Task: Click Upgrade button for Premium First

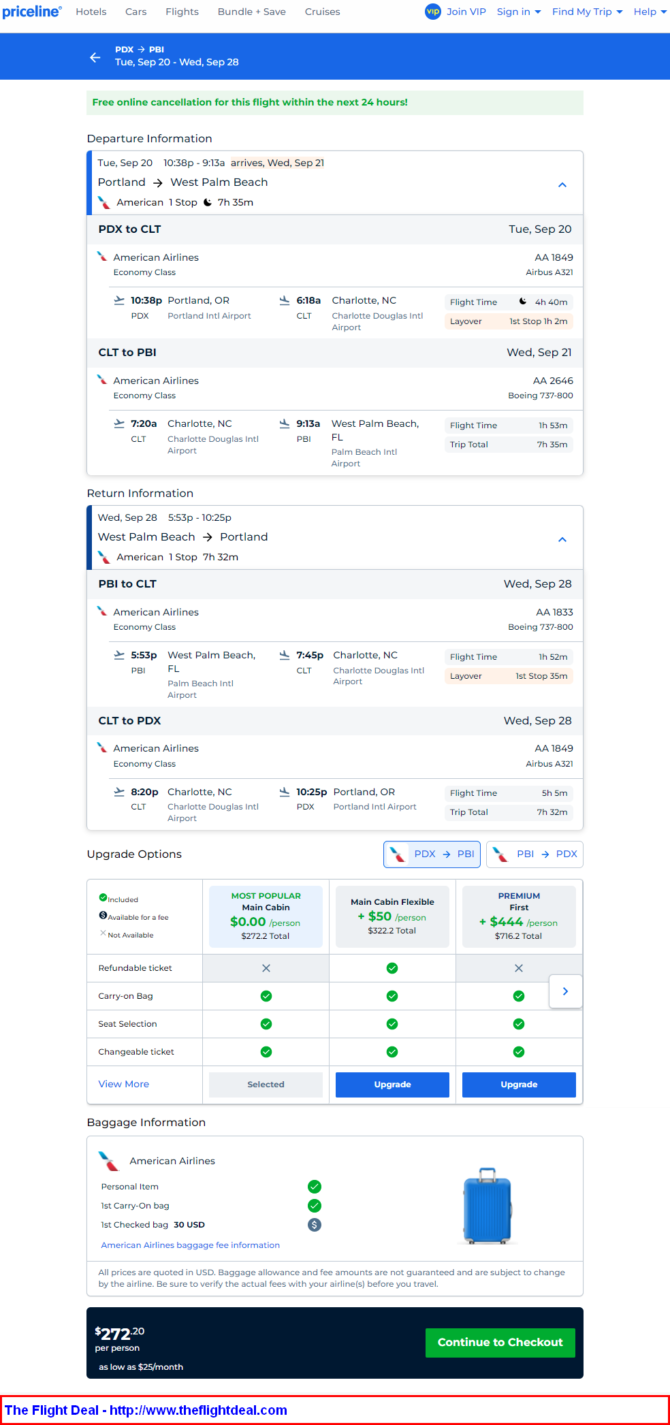Action: pyautogui.click(x=518, y=1084)
